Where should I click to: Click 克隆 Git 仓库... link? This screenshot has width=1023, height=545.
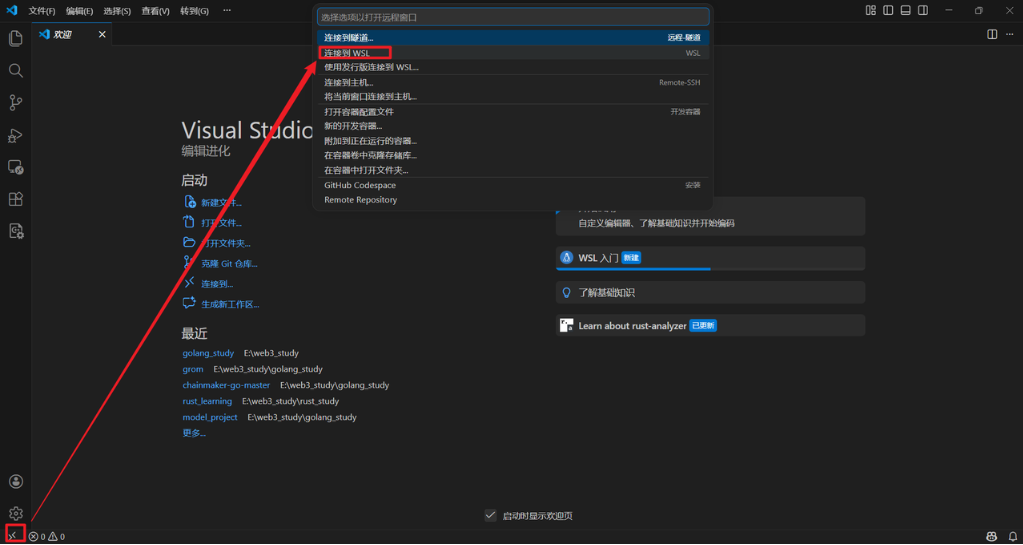229,264
